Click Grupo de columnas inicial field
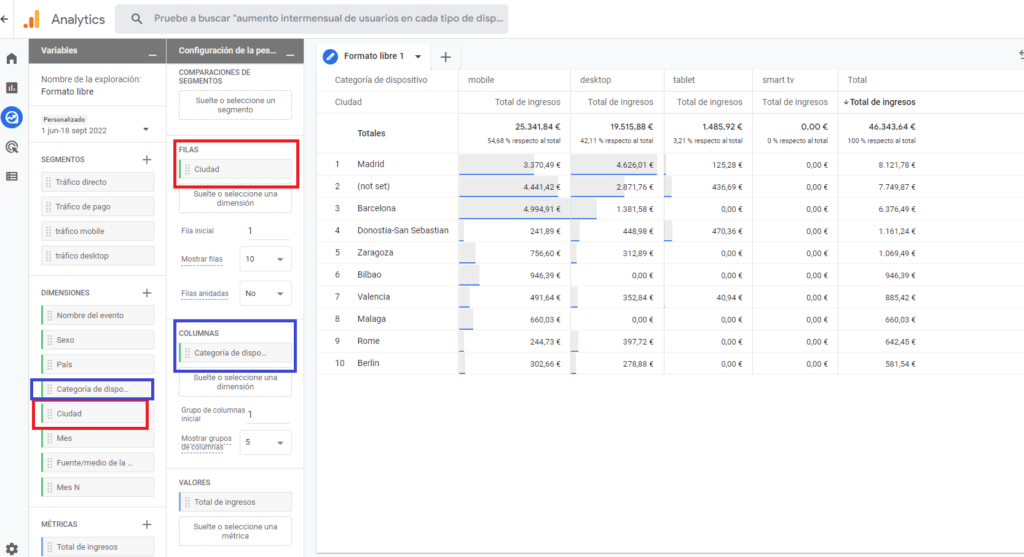The image size is (1024, 557). click(x=266, y=414)
